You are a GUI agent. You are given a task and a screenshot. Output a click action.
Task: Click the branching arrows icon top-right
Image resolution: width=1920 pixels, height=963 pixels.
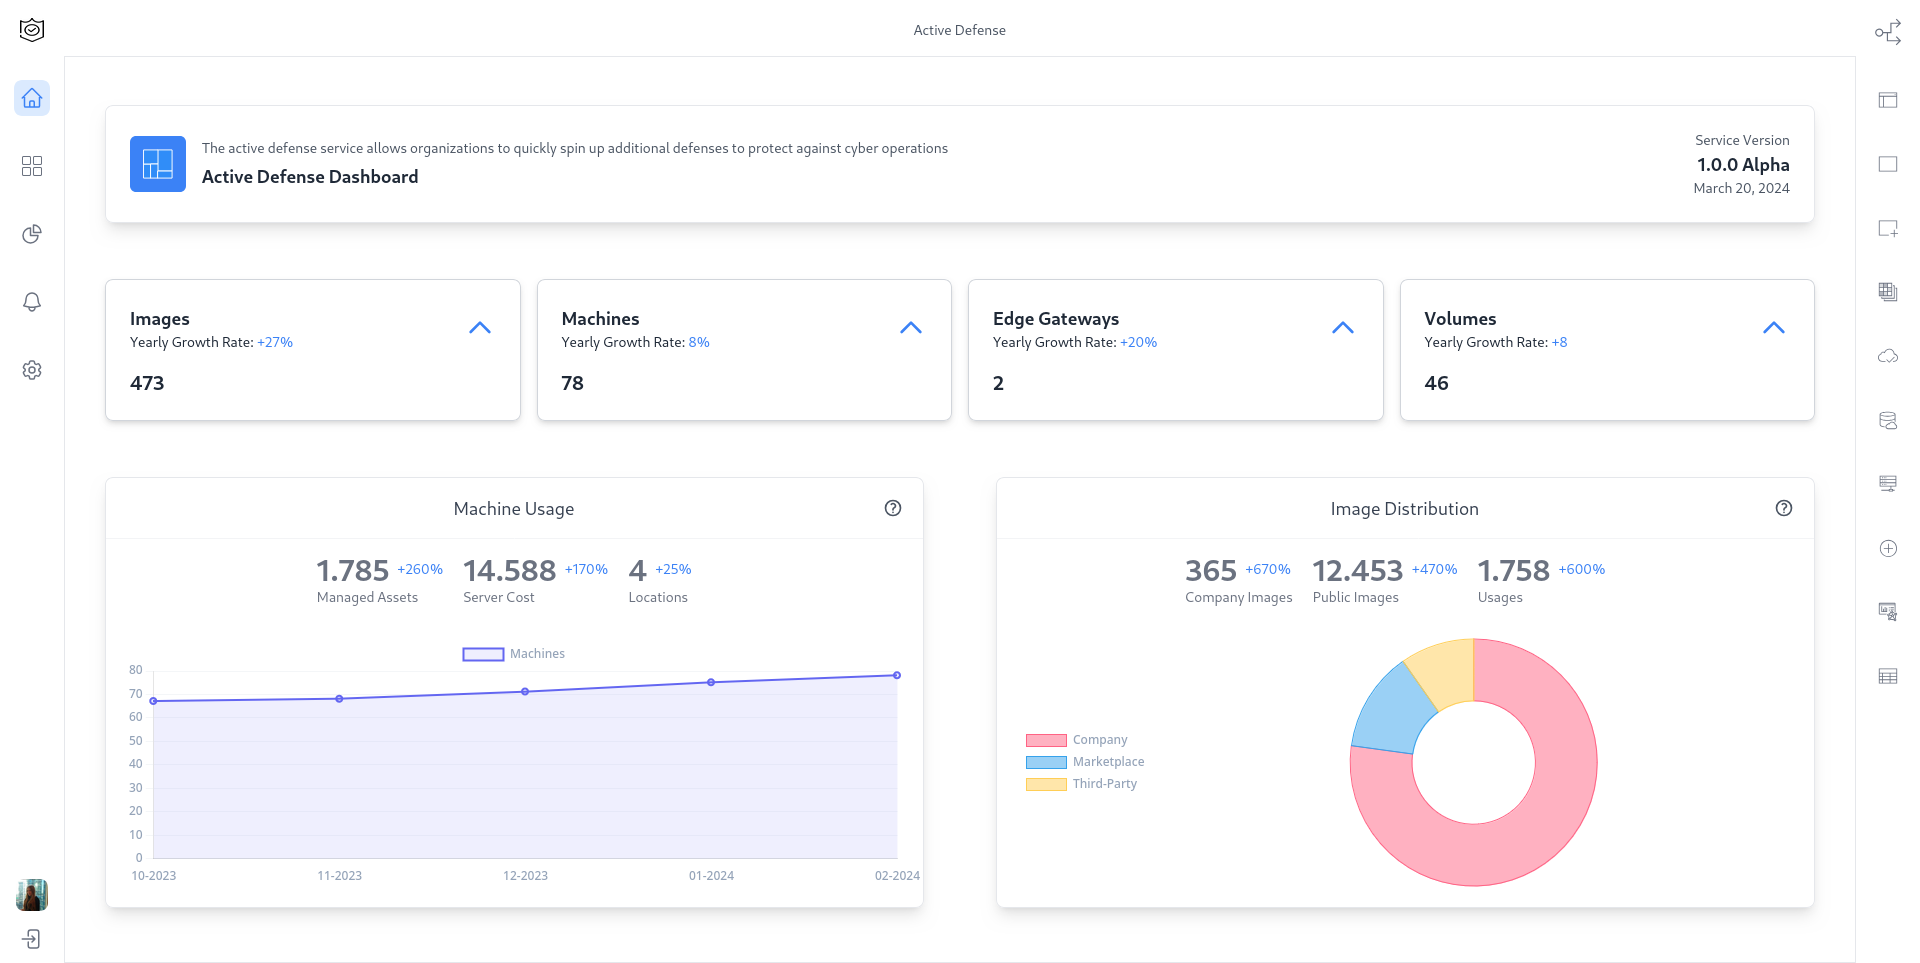pyautogui.click(x=1888, y=32)
